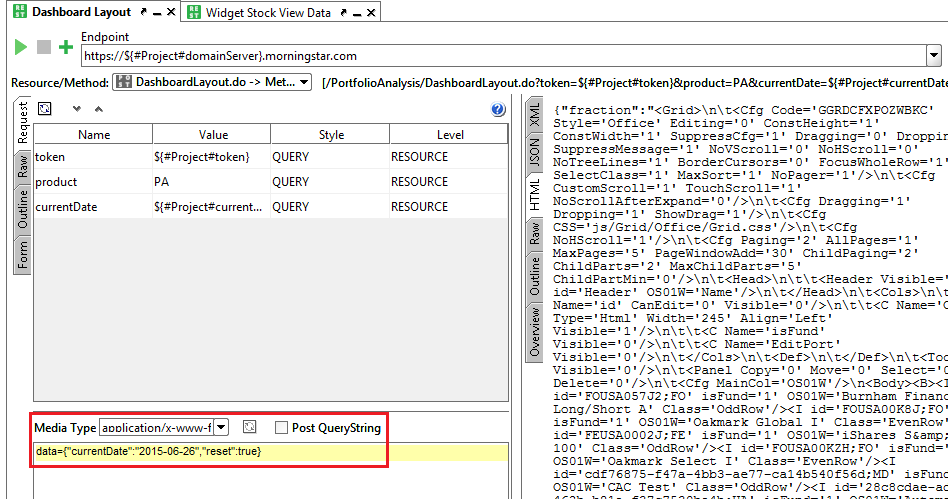Screen dimensions: 948x499
Task: Open the response JSON vertical tab
Action: [x=534, y=152]
